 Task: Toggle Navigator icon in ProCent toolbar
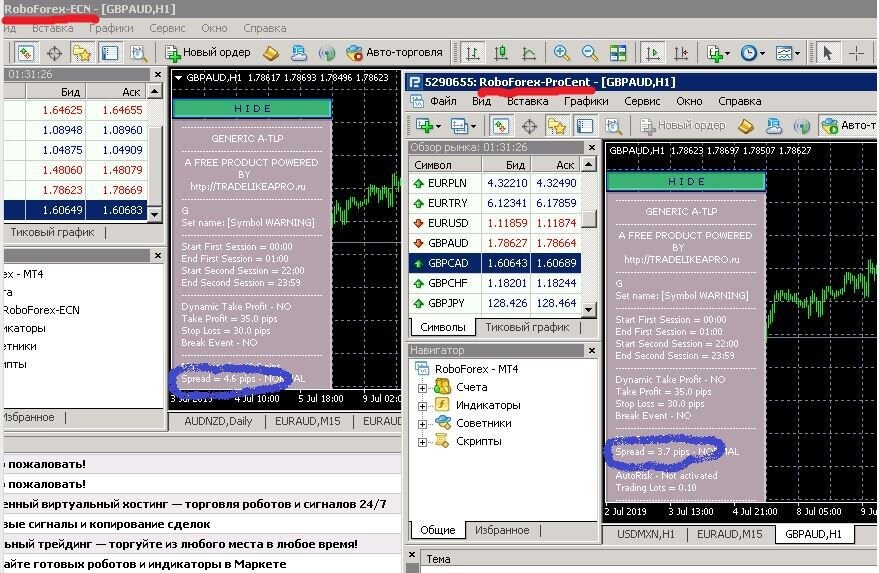tap(556, 126)
